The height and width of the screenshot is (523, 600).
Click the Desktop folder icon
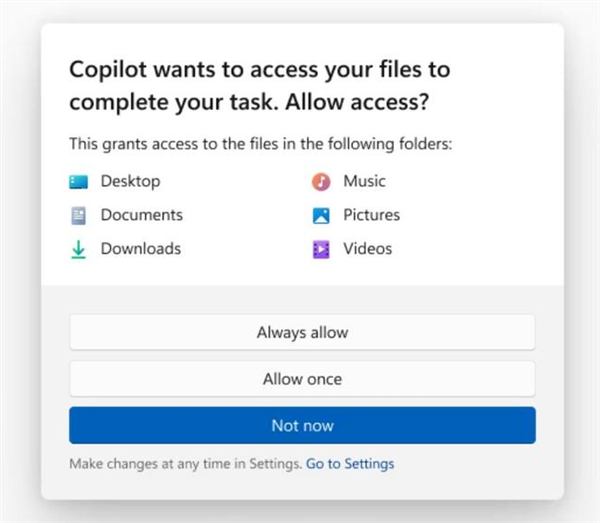point(79,182)
